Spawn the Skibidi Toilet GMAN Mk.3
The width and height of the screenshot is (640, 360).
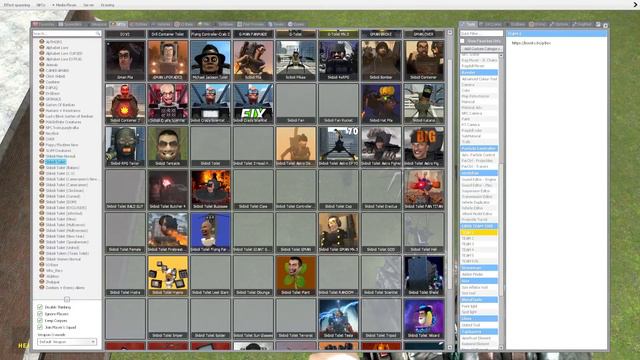pyautogui.click(x=338, y=233)
